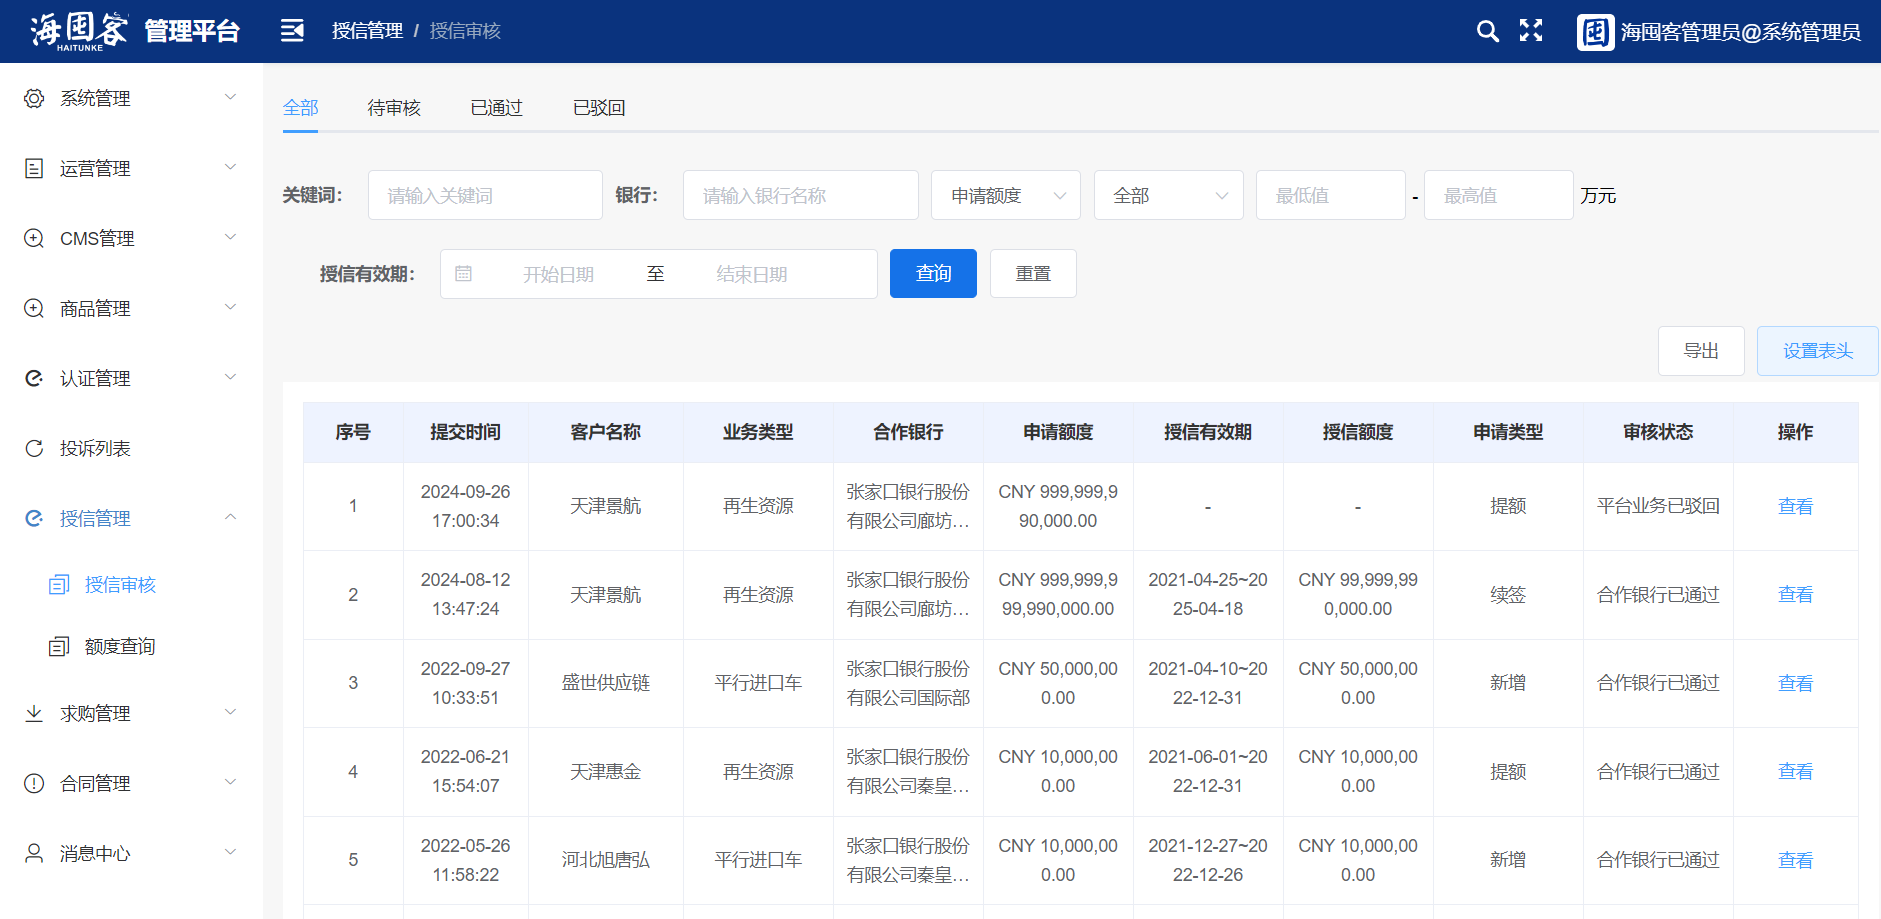1881x919 pixels.
Task: Click the 运营管理 document icon
Action: pos(34,168)
